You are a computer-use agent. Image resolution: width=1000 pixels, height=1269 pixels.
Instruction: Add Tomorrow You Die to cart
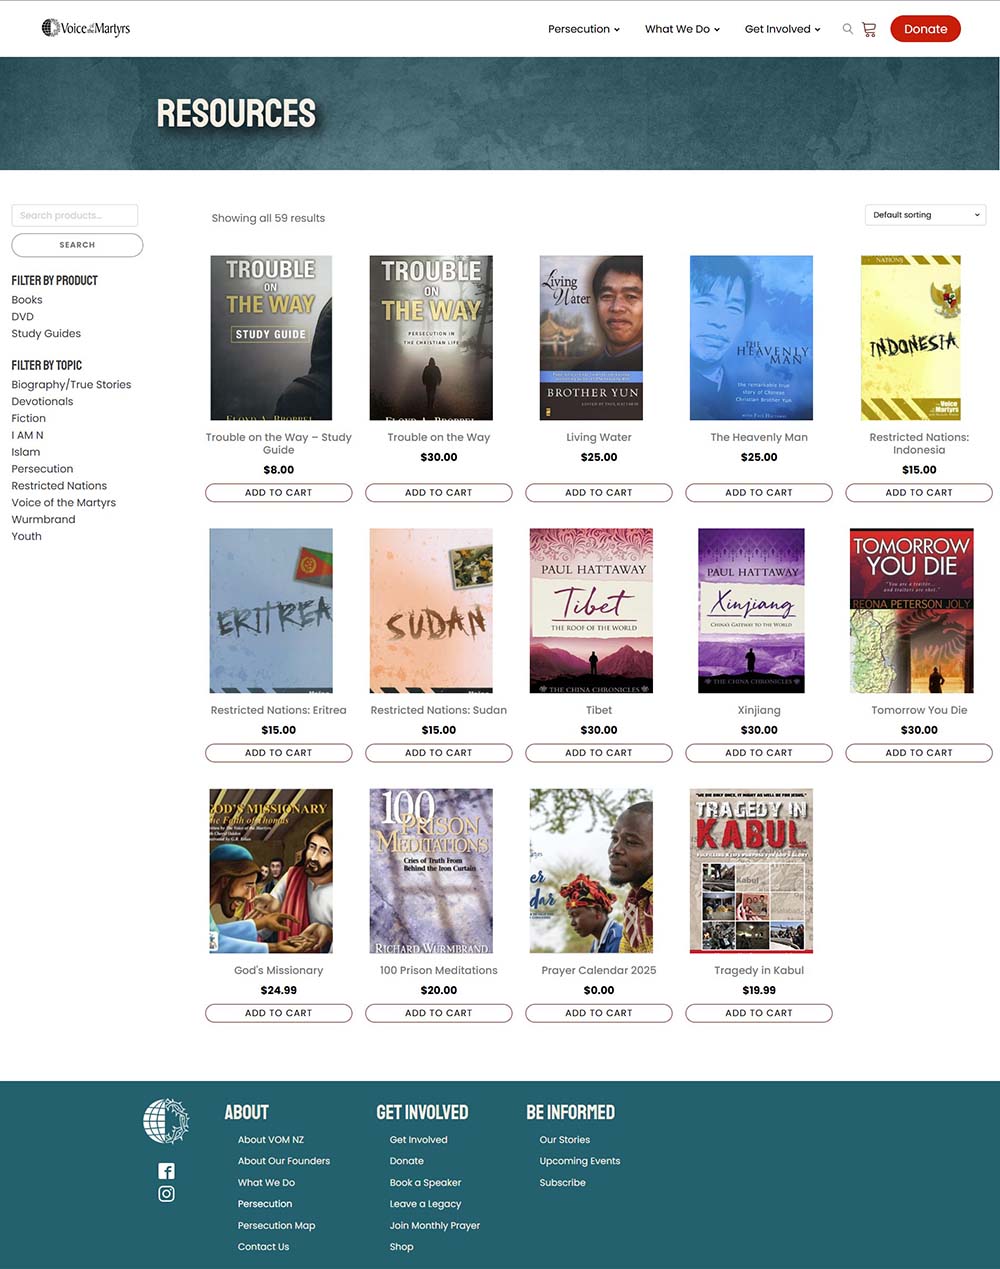919,753
